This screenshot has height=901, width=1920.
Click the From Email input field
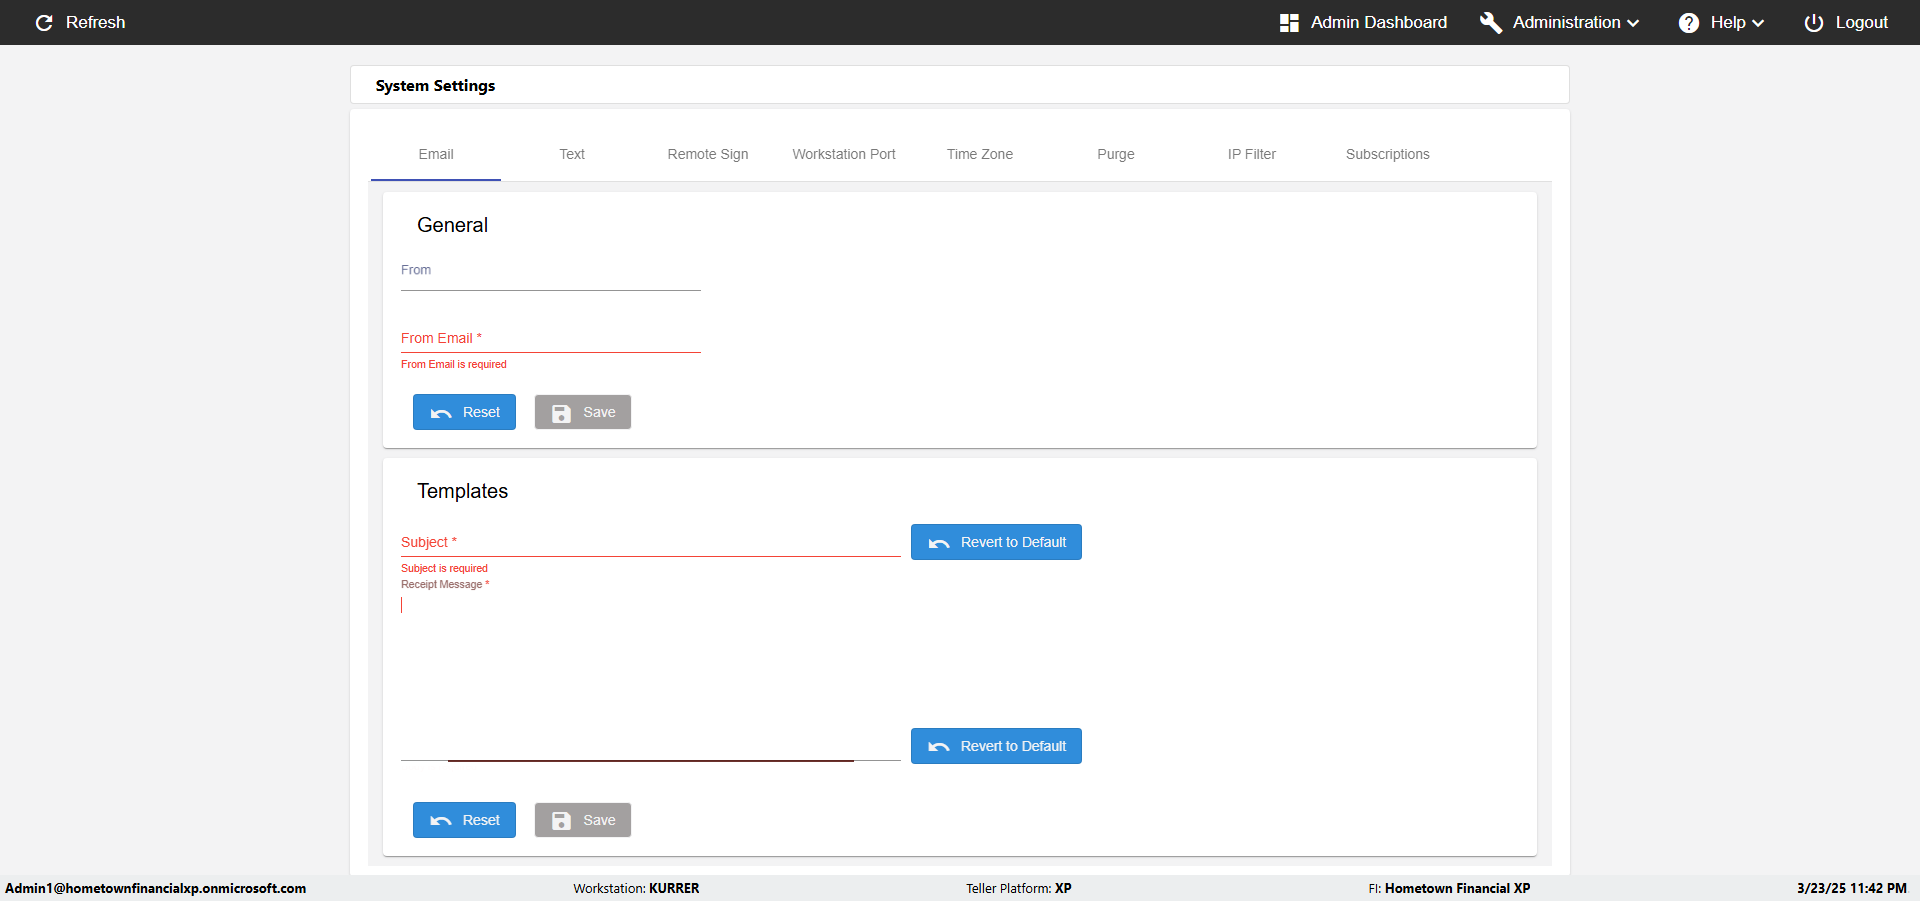pos(551,338)
